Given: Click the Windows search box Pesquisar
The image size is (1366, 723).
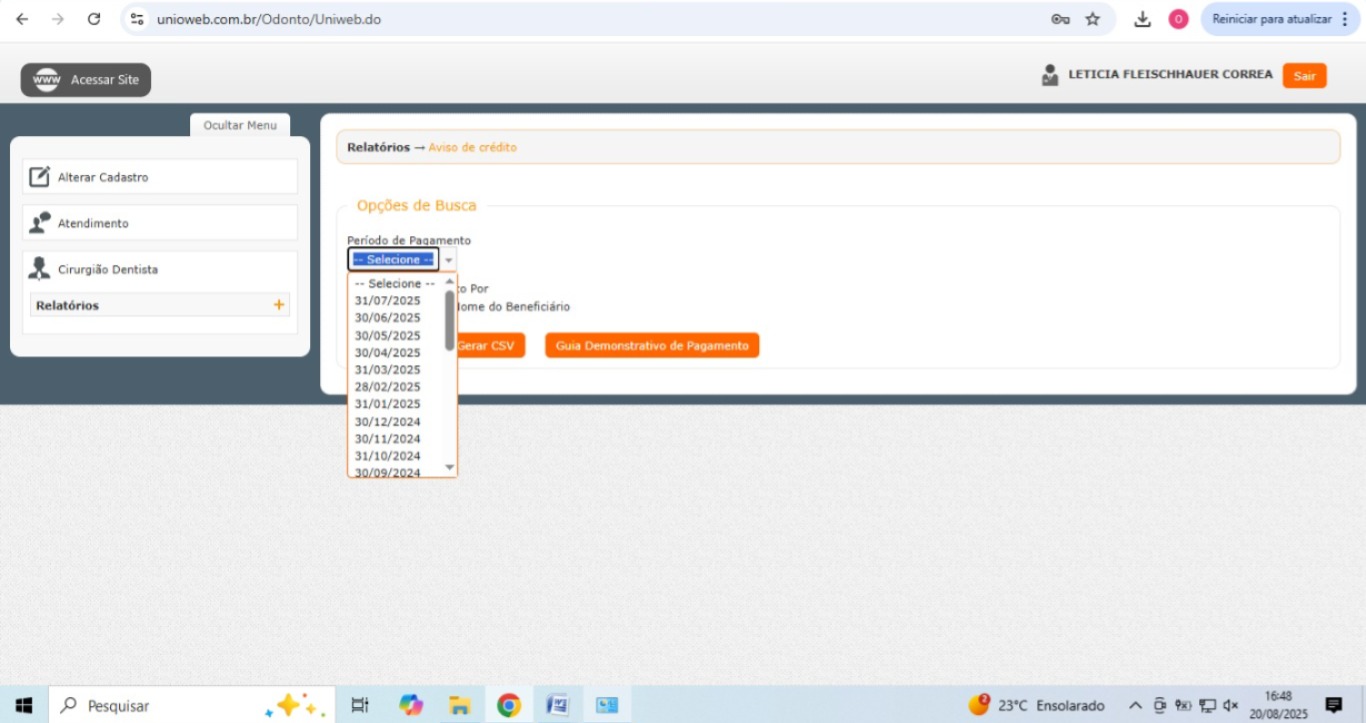Looking at the screenshot, I should [x=160, y=705].
